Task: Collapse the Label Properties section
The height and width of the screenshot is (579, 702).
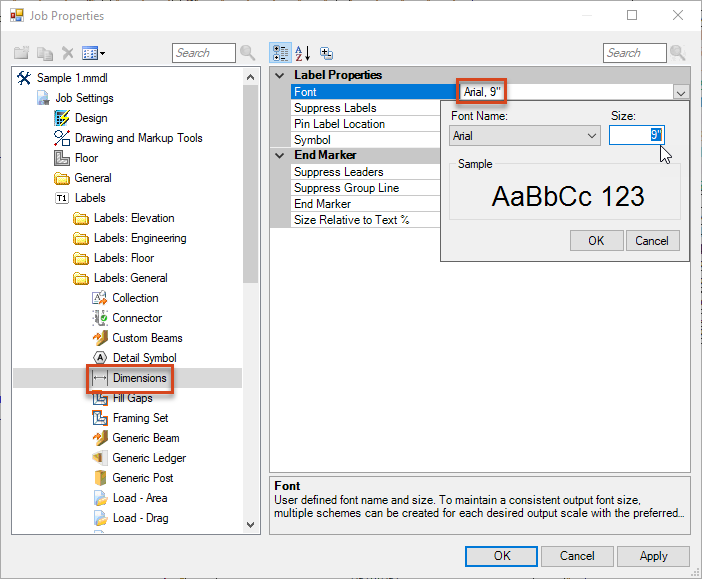Action: 280,75
